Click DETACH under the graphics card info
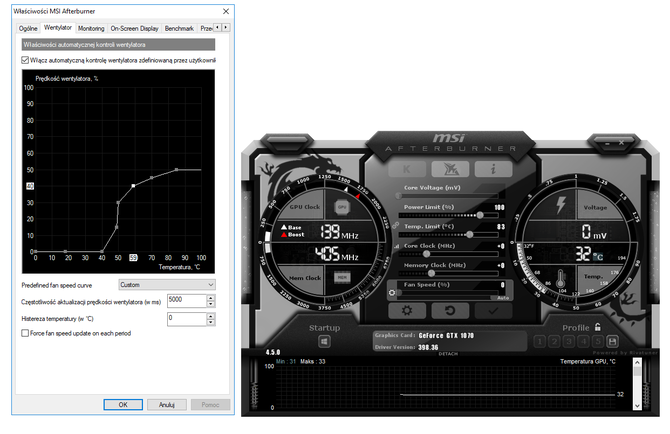Image resolution: width=670 pixels, height=434 pixels. point(448,354)
